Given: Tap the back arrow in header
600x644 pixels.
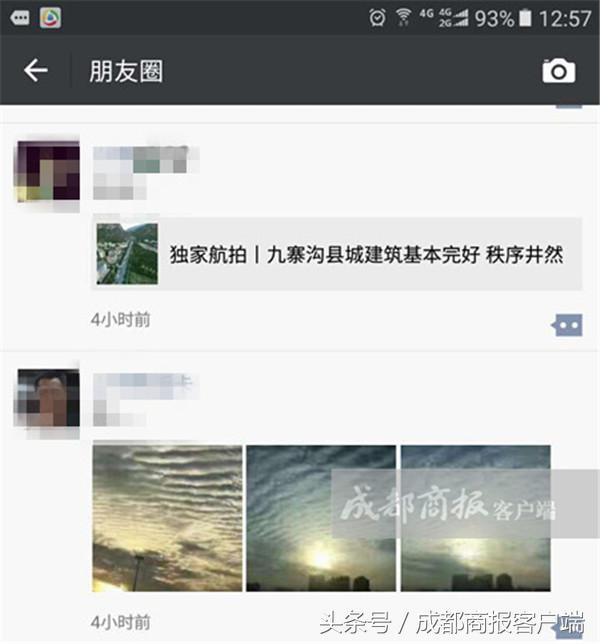Looking at the screenshot, I should coord(36,70).
